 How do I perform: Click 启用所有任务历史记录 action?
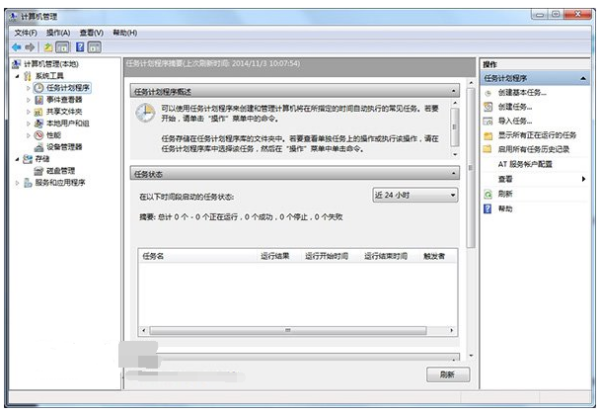(x=533, y=149)
